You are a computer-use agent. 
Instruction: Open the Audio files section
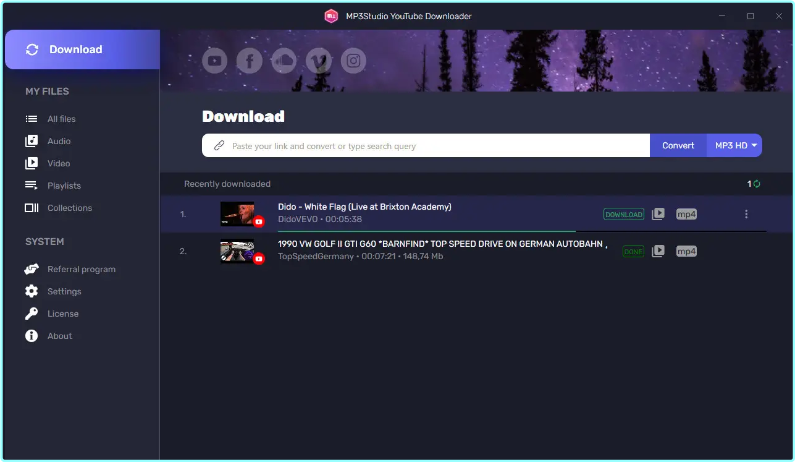(59, 141)
